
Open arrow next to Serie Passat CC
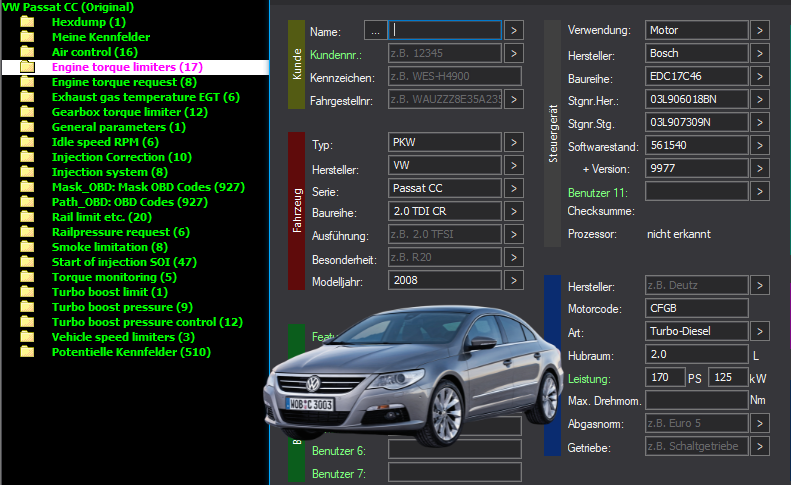click(x=514, y=189)
